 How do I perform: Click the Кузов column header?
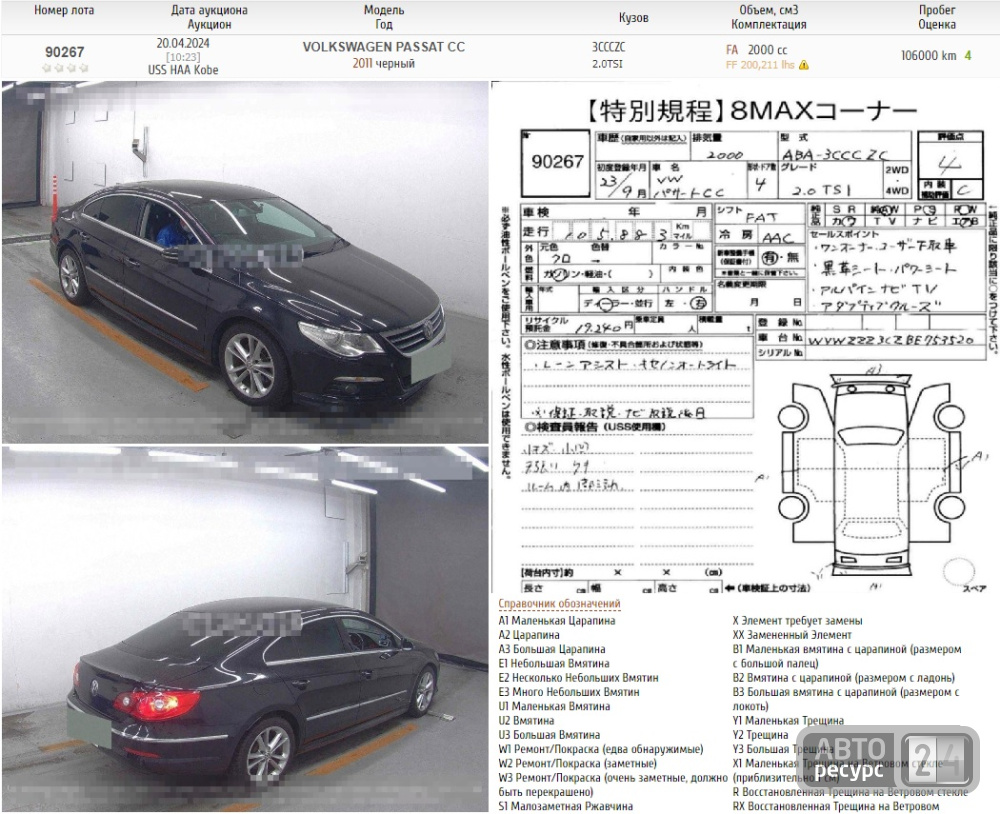tap(633, 18)
